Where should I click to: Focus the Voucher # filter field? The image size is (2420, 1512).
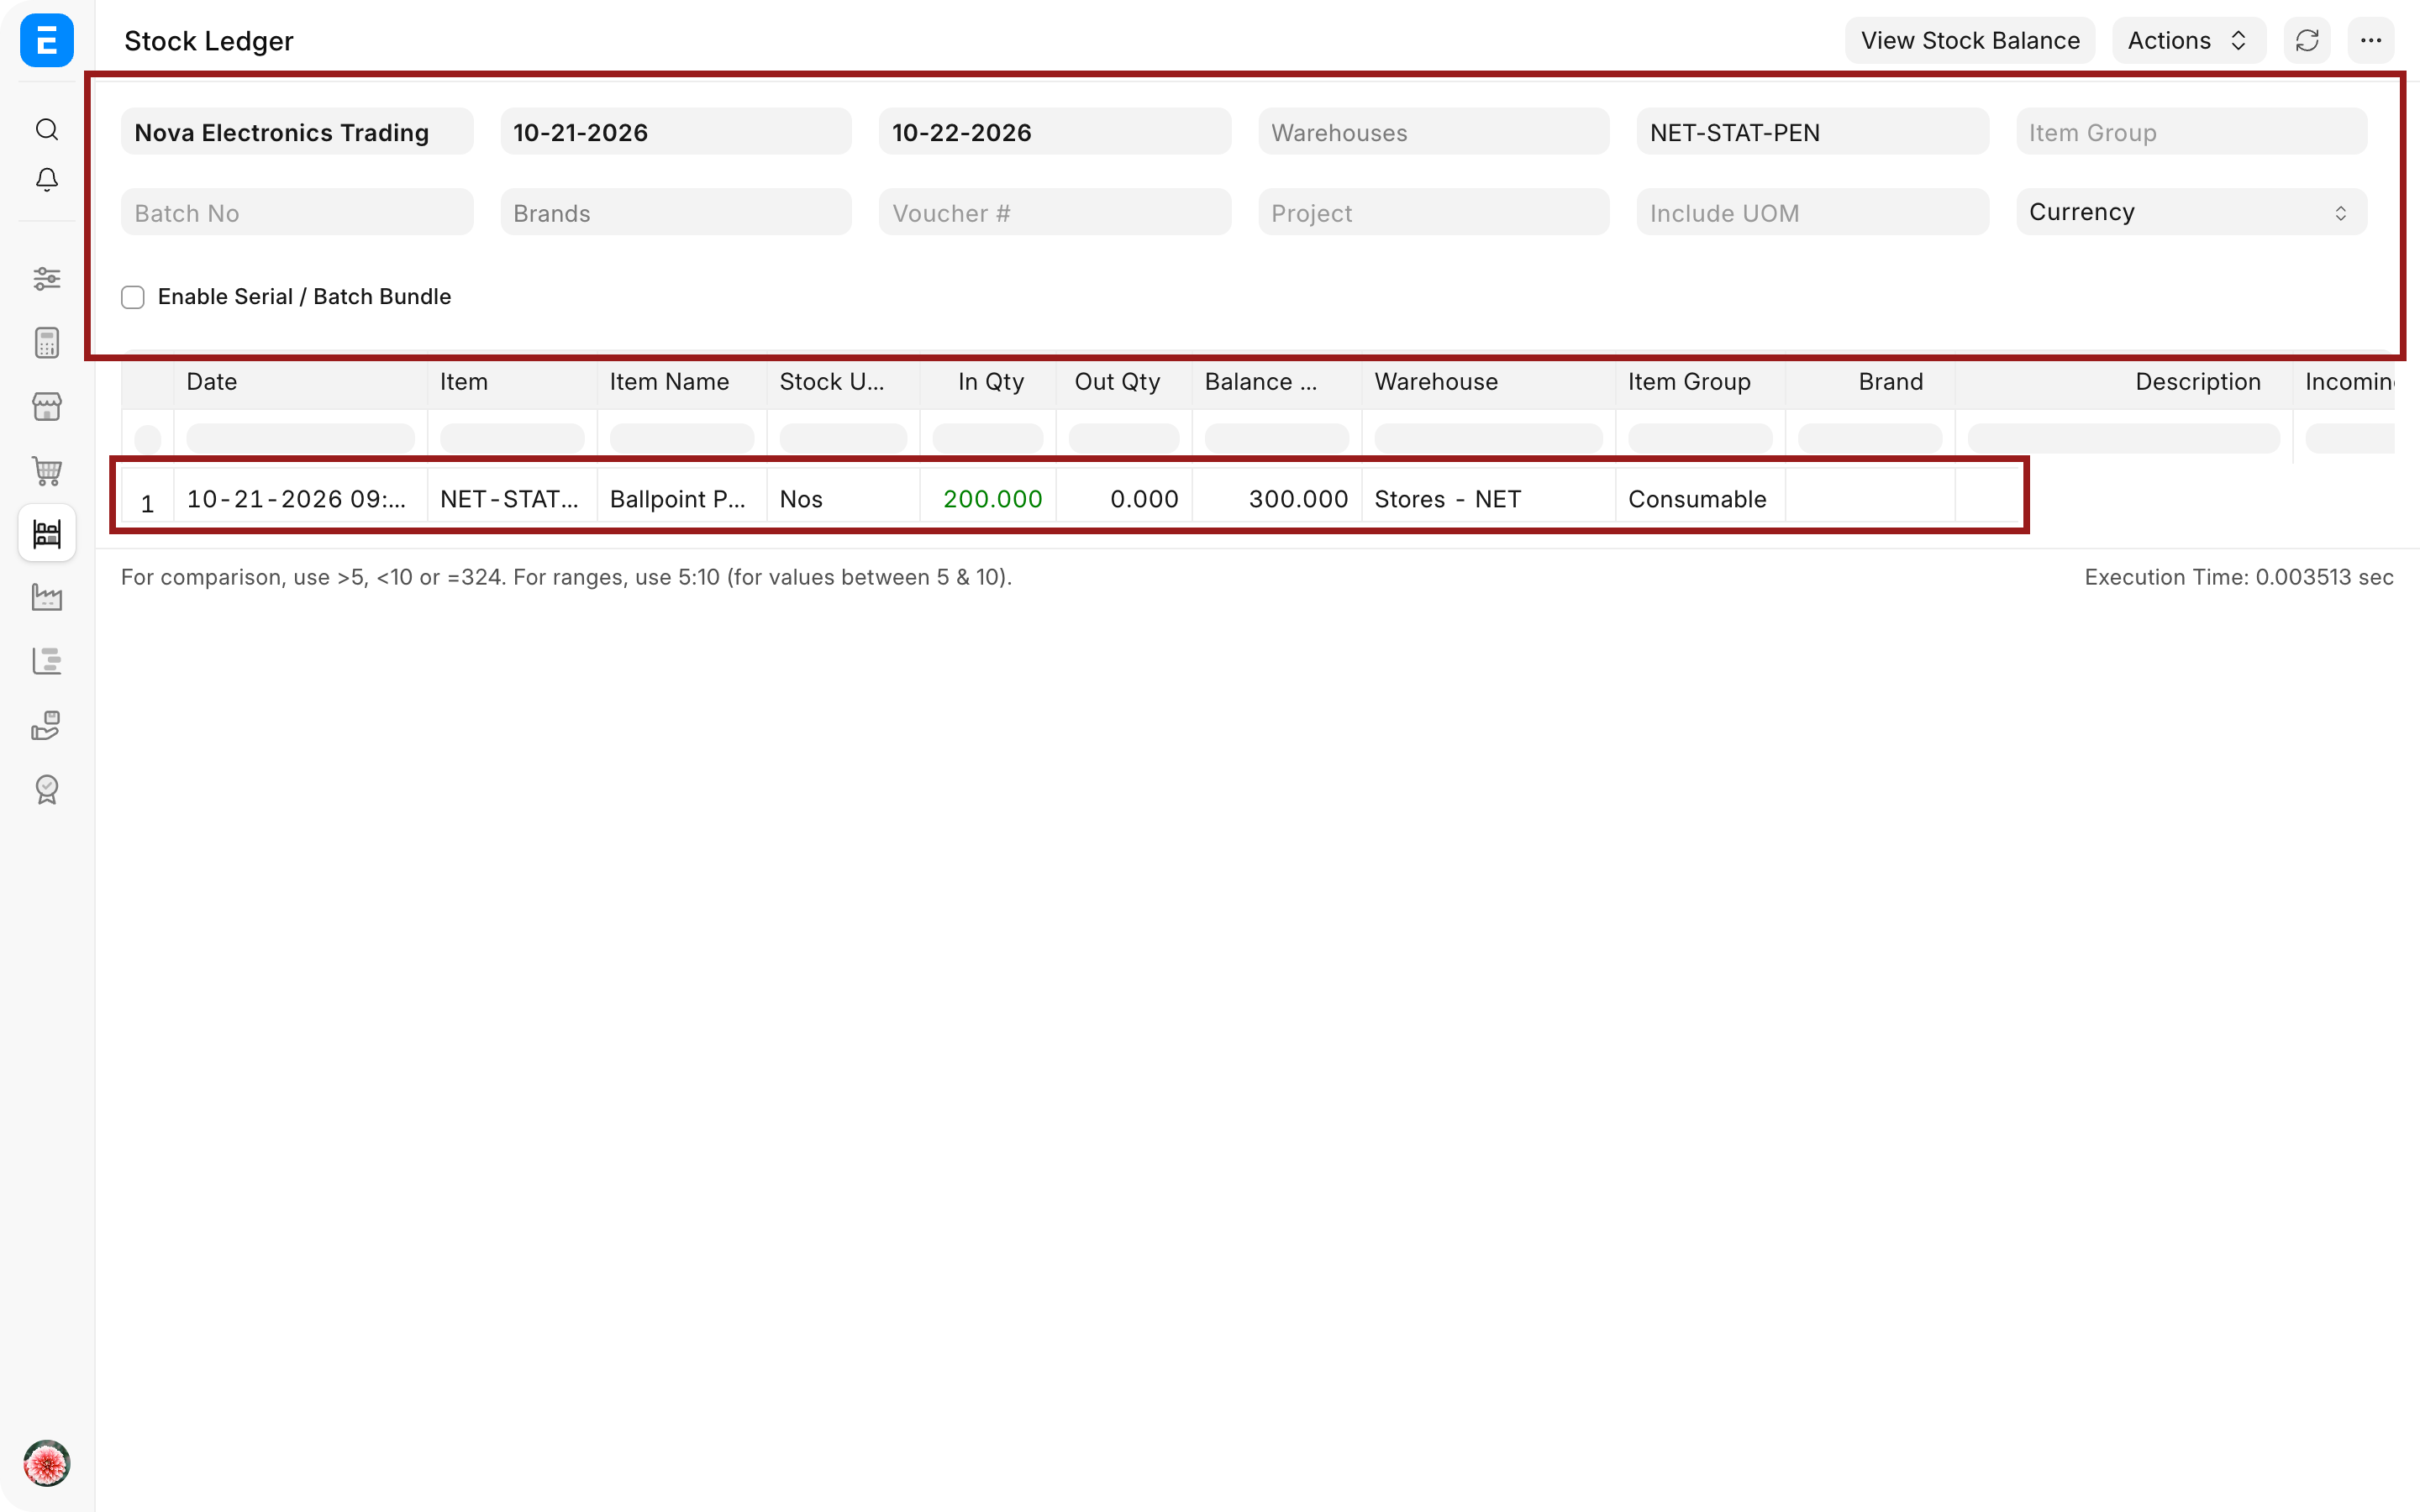(x=1055, y=212)
